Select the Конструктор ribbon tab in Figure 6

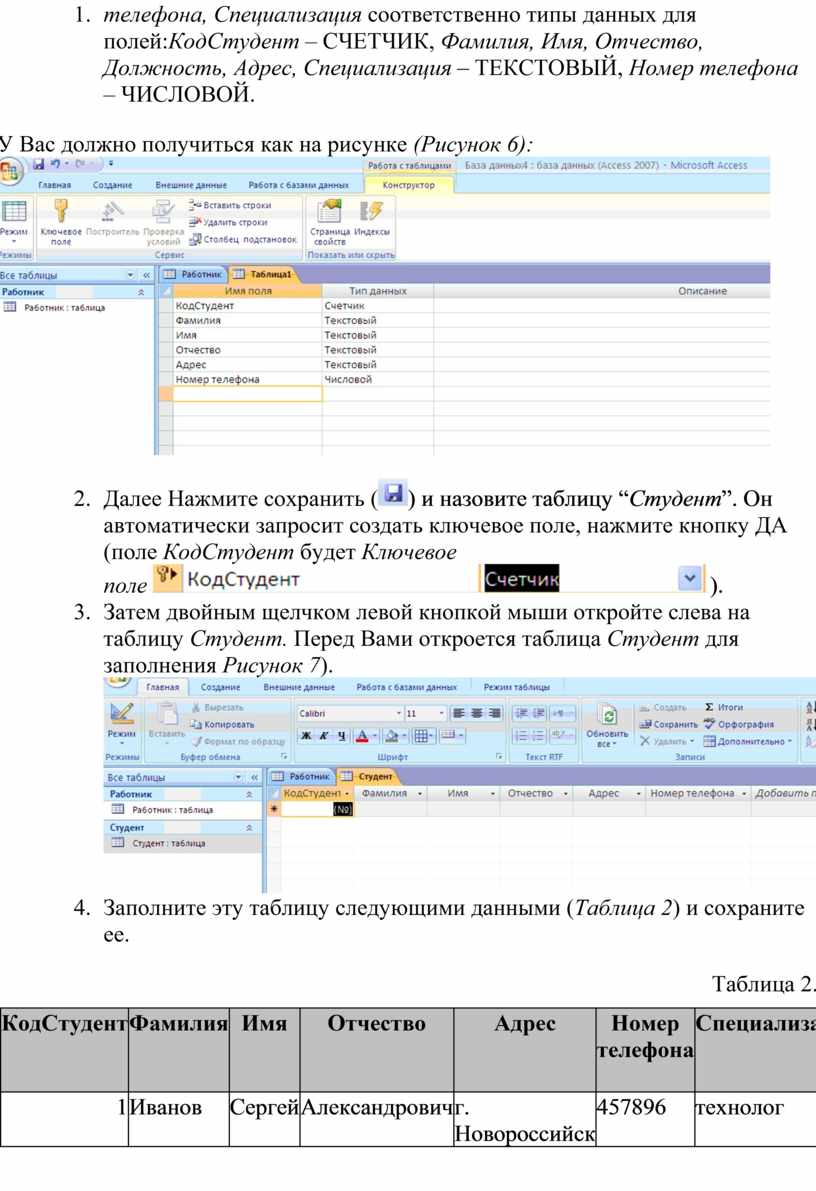(x=409, y=185)
